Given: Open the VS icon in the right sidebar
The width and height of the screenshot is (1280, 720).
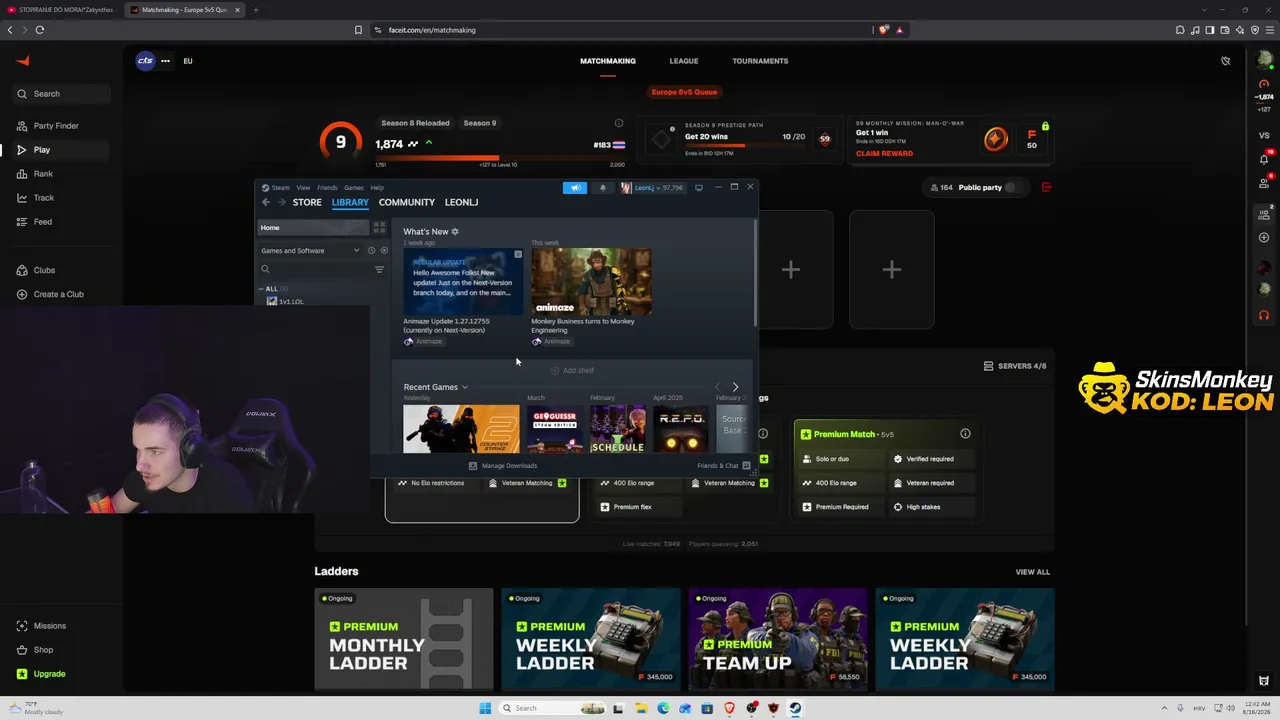Looking at the screenshot, I should click(1264, 135).
